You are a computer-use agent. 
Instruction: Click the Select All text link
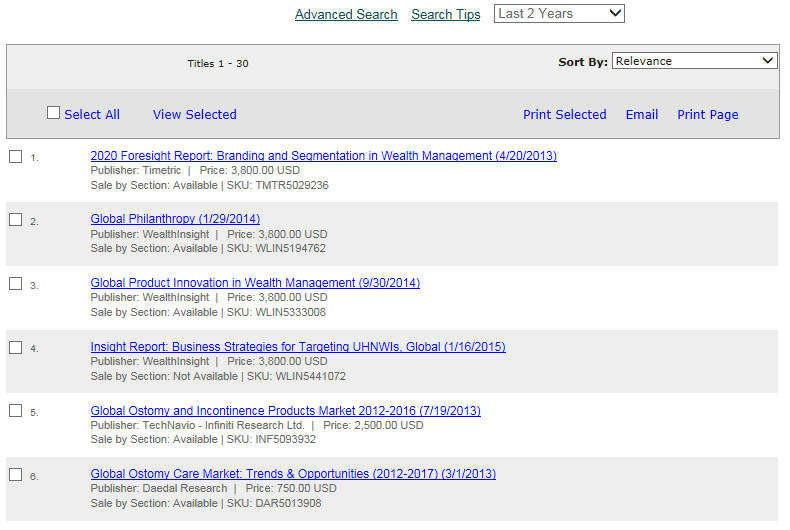click(x=92, y=115)
